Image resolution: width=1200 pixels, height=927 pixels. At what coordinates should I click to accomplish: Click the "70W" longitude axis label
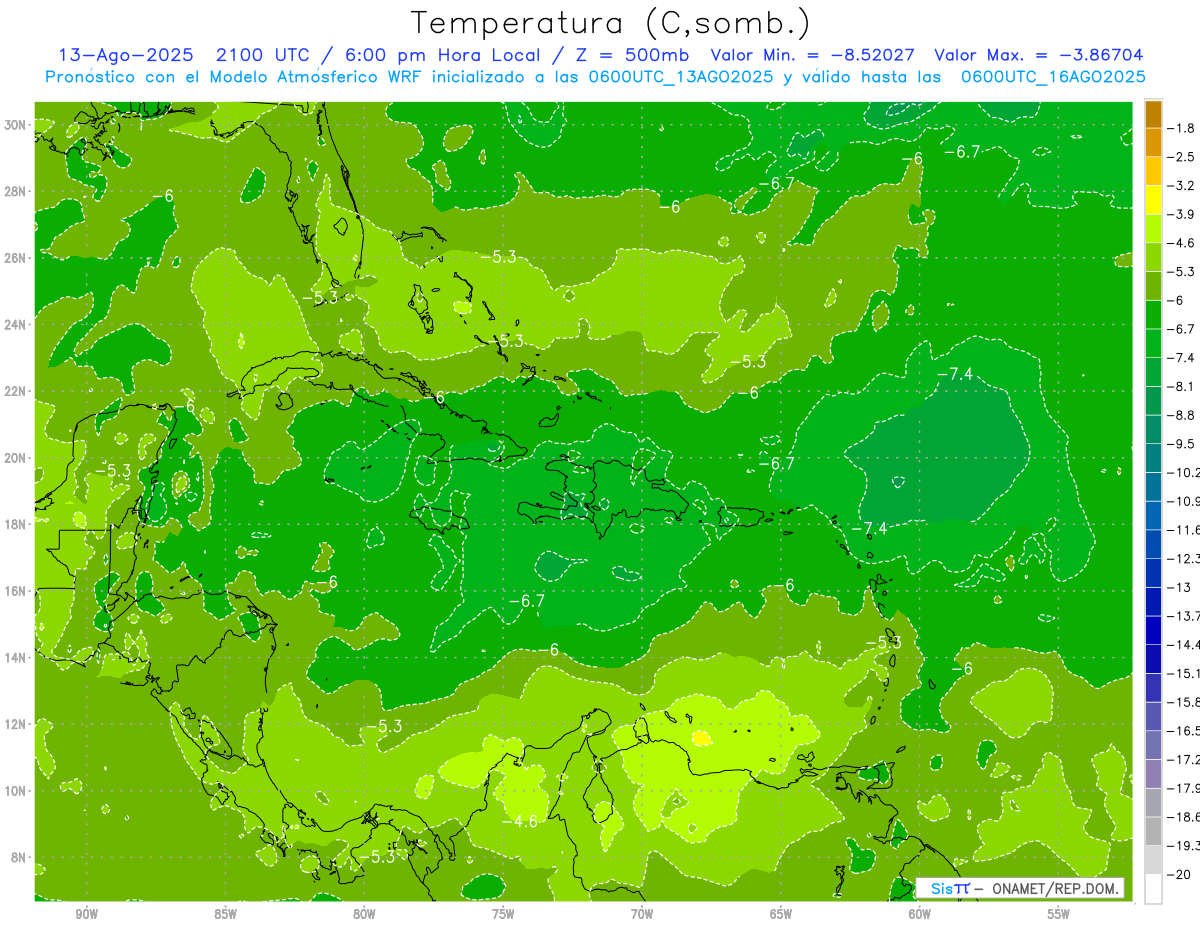click(642, 914)
